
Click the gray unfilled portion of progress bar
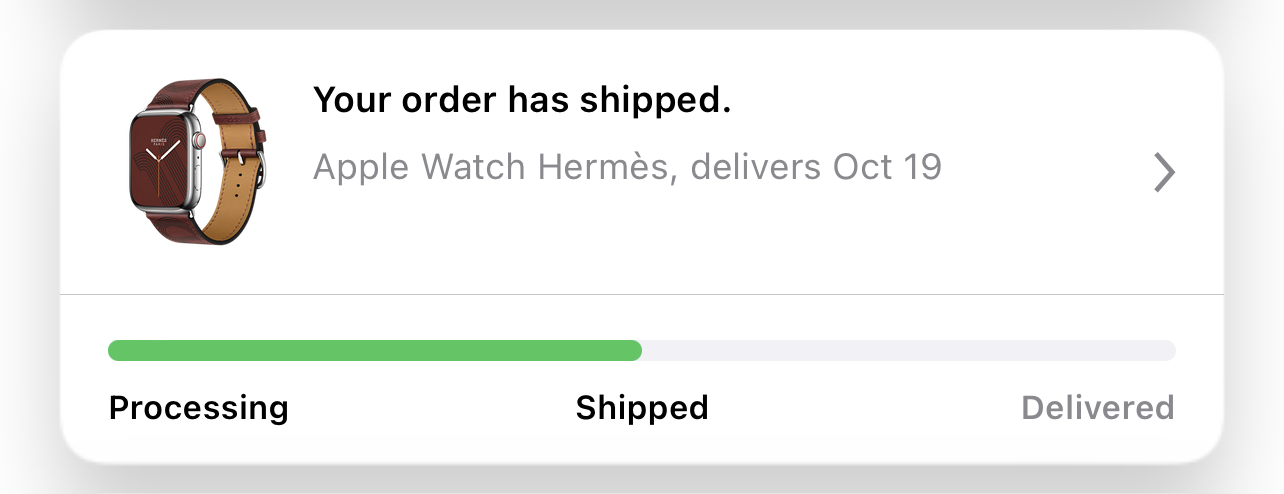coord(908,350)
